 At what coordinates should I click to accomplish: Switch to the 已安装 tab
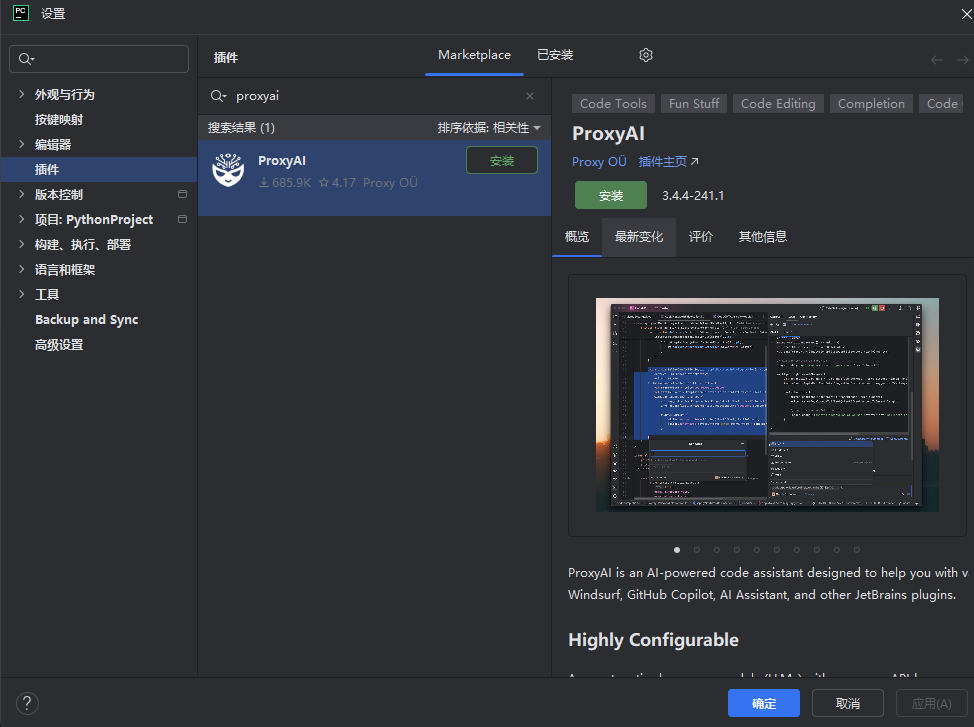(x=555, y=55)
